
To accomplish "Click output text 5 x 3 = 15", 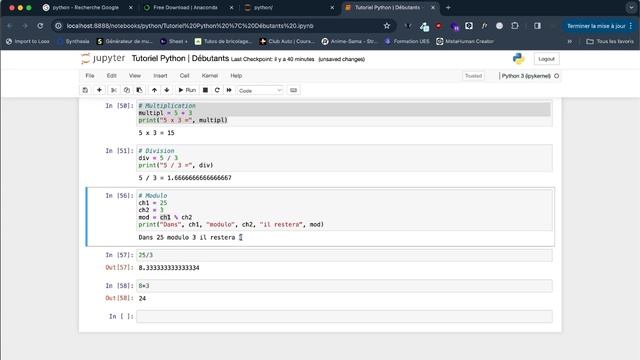I will pos(156,133).
